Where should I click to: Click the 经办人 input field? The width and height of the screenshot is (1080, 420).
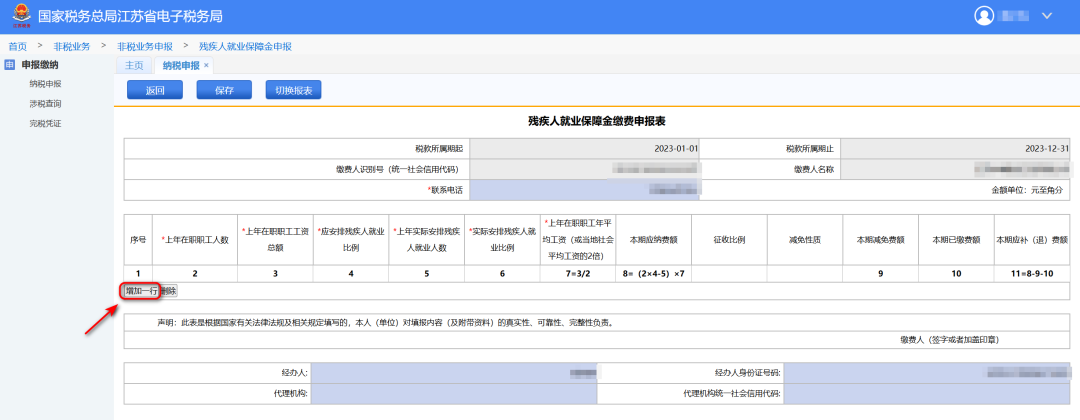click(x=453, y=373)
